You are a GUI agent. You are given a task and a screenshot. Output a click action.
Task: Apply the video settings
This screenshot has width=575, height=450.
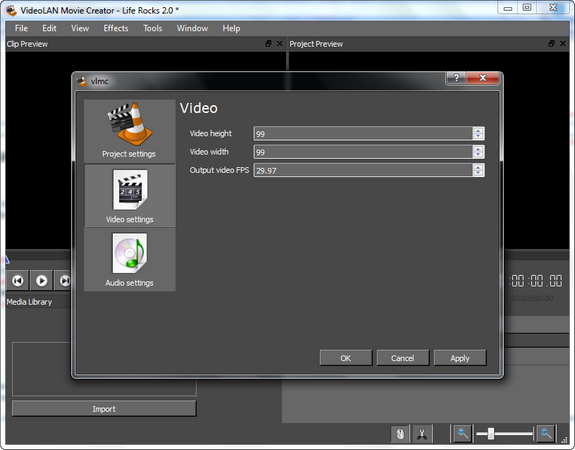tap(460, 358)
